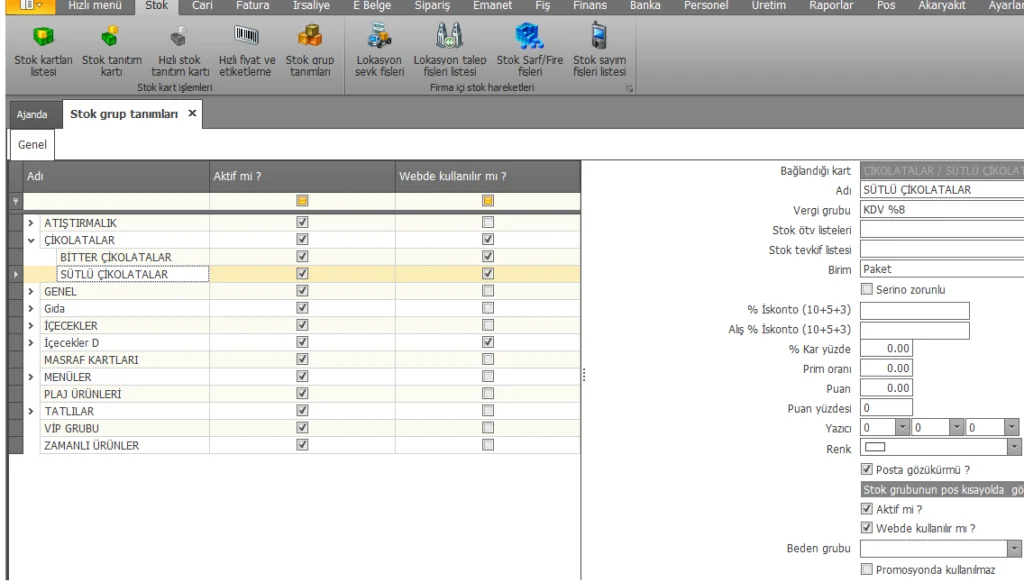
Task: Open Lokasyon sevk fişleri
Action: [379, 50]
